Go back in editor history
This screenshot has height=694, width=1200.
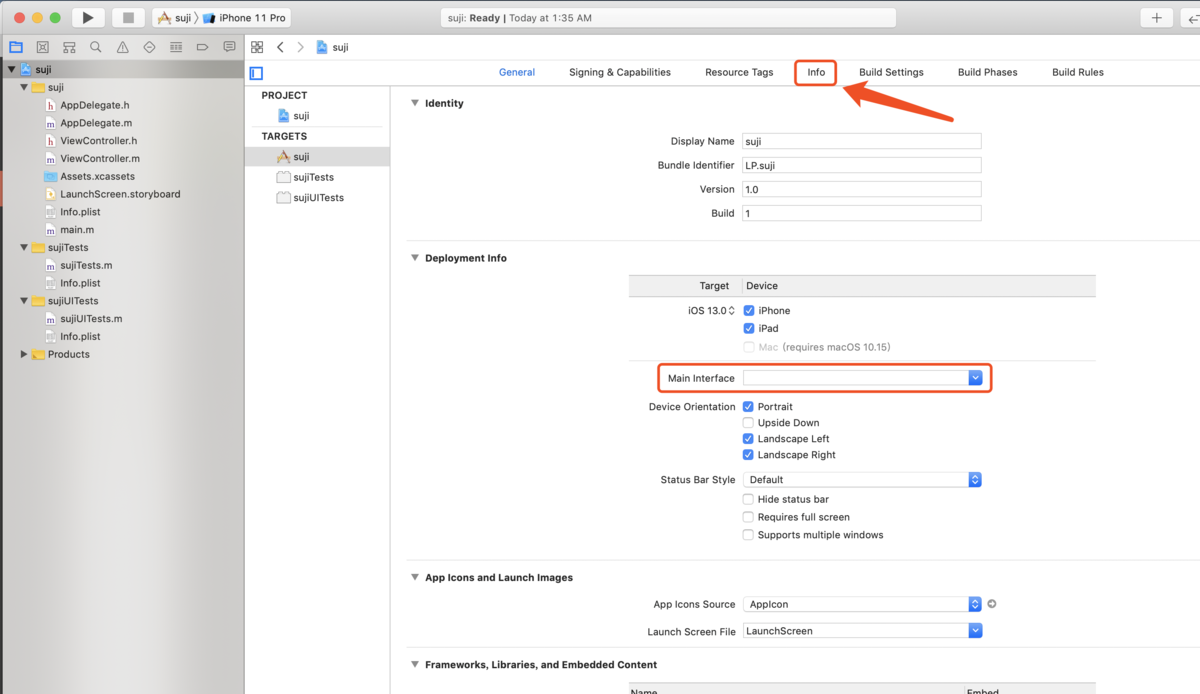[280, 47]
